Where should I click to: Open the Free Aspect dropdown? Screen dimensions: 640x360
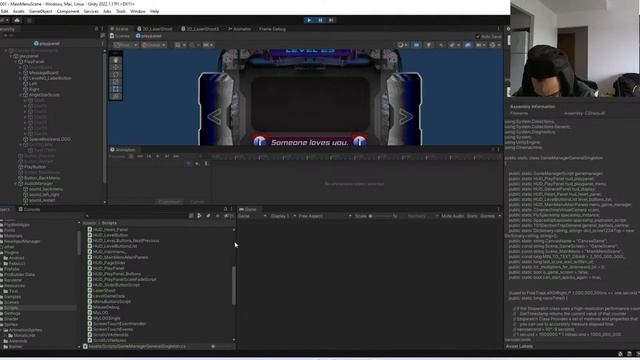coord(325,216)
